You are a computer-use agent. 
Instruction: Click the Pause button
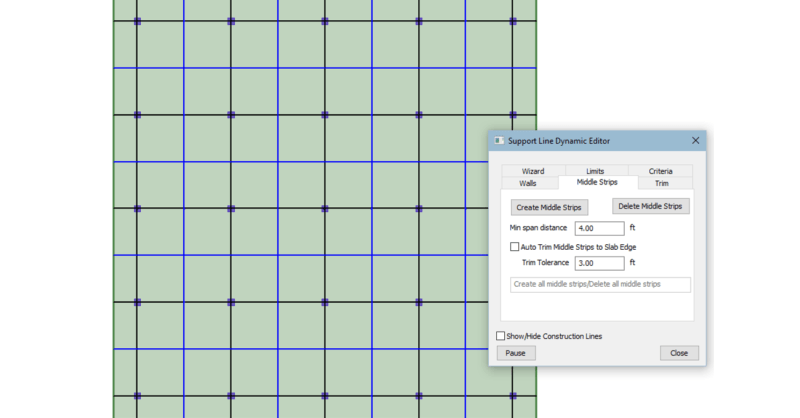516,353
